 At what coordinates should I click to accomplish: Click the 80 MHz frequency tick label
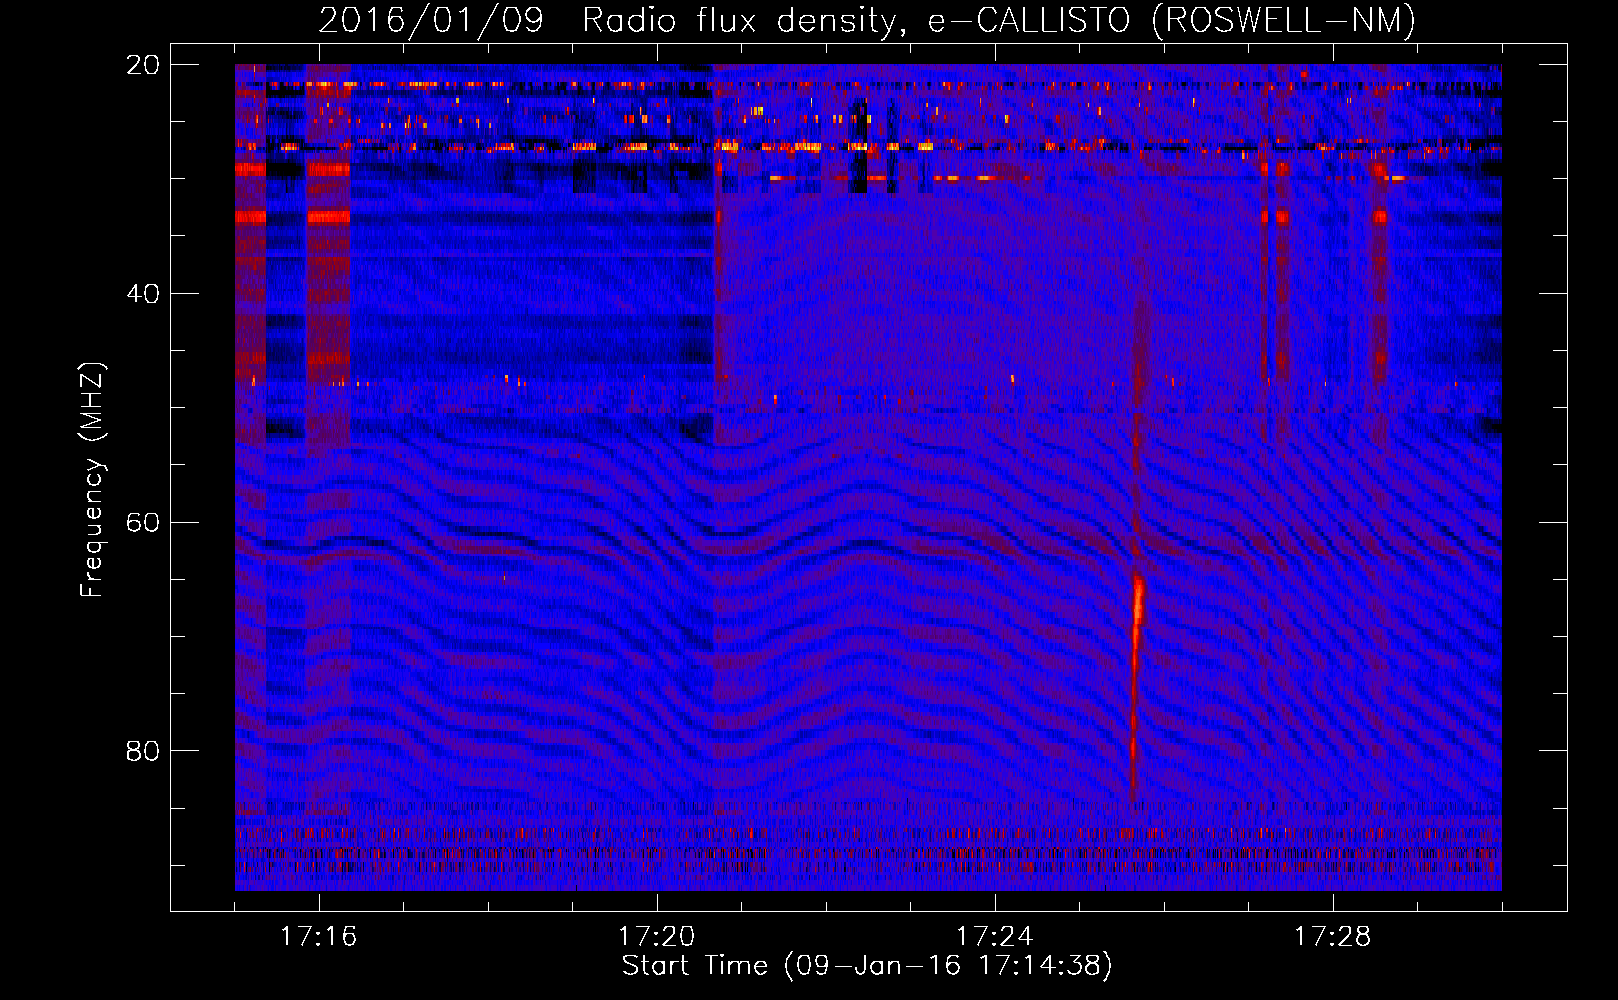click(143, 751)
